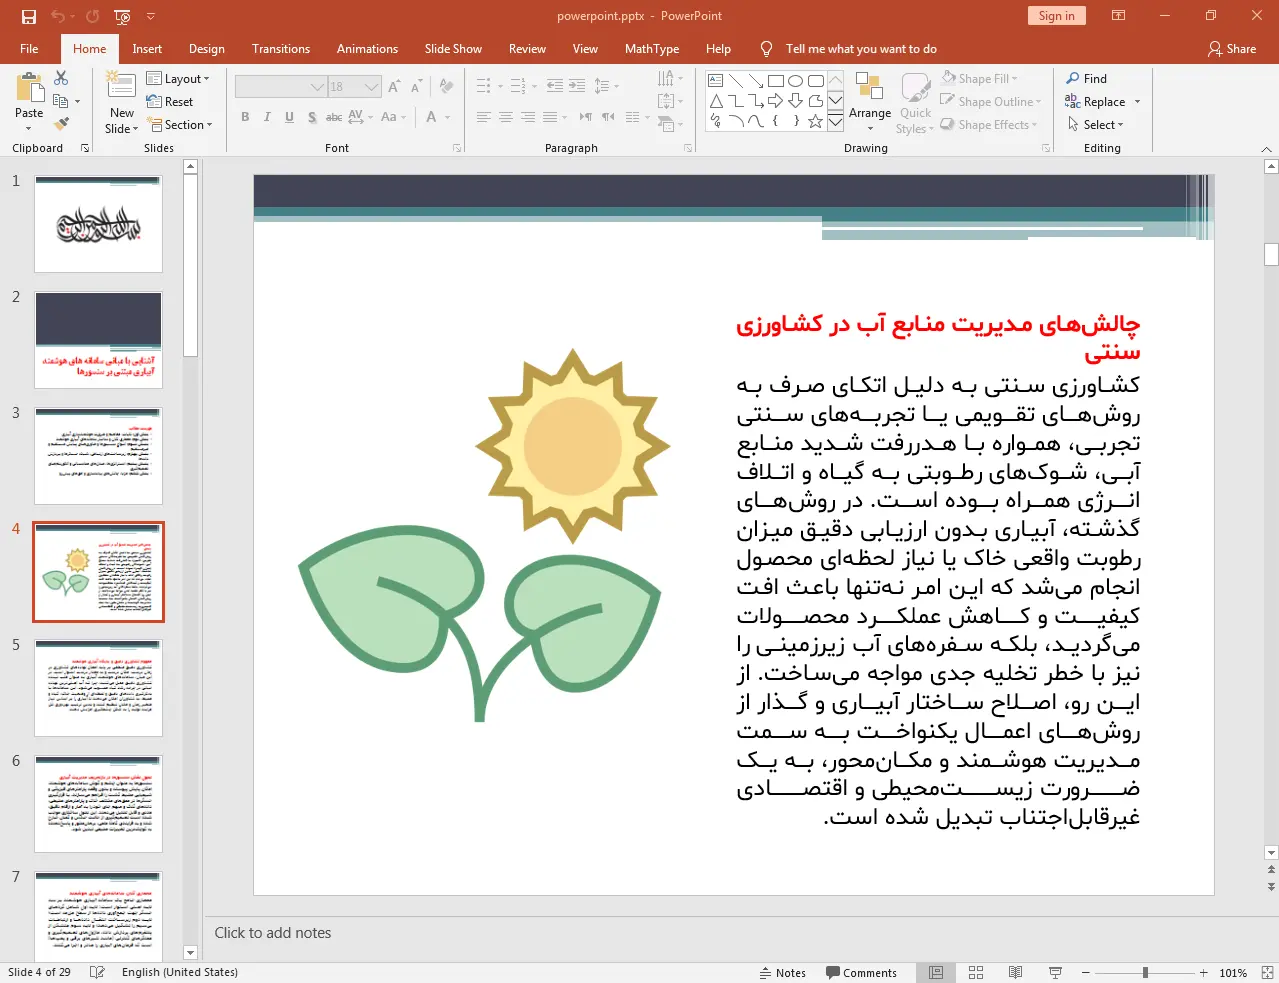Open the font size dropdown

[372, 87]
